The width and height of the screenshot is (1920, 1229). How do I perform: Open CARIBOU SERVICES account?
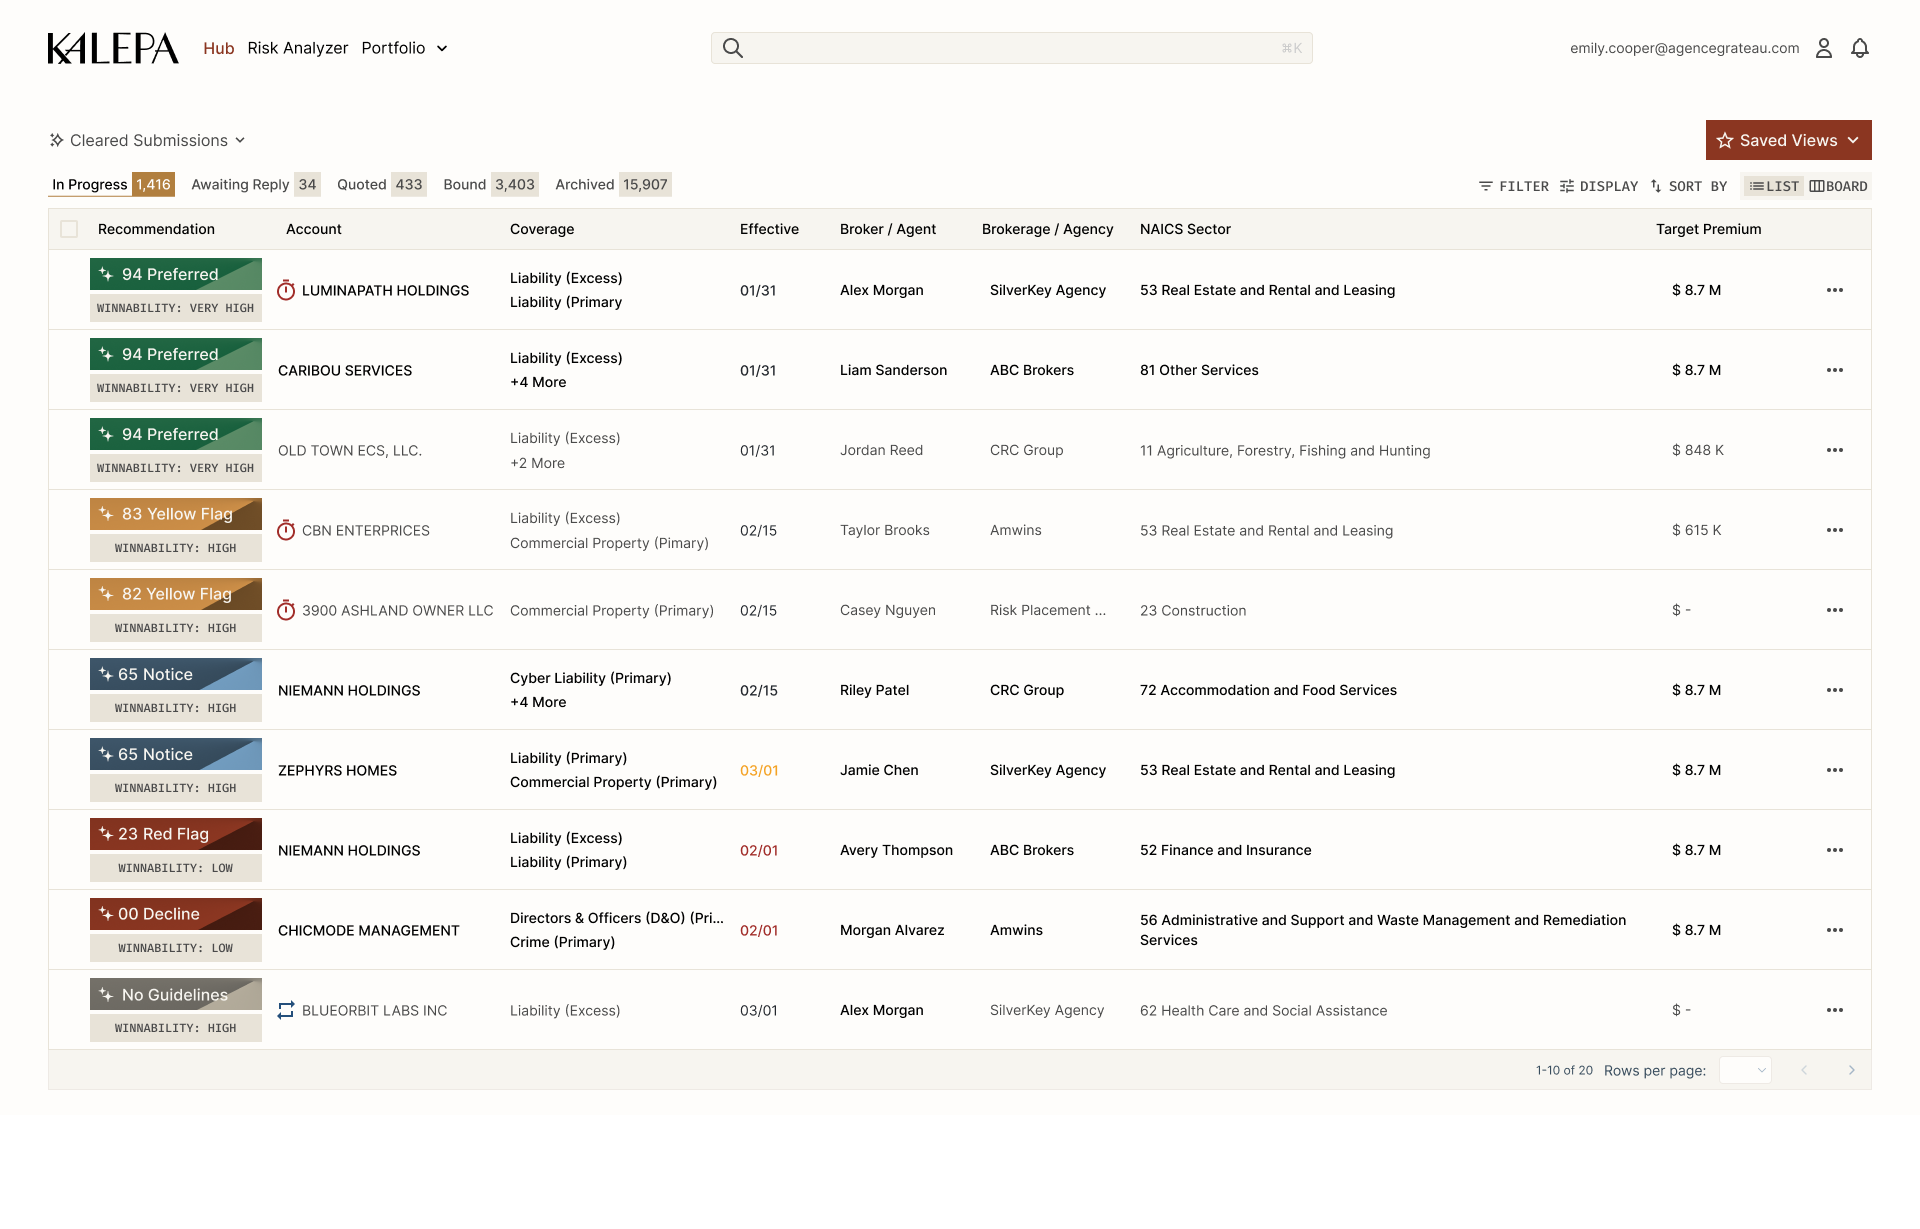click(x=345, y=370)
